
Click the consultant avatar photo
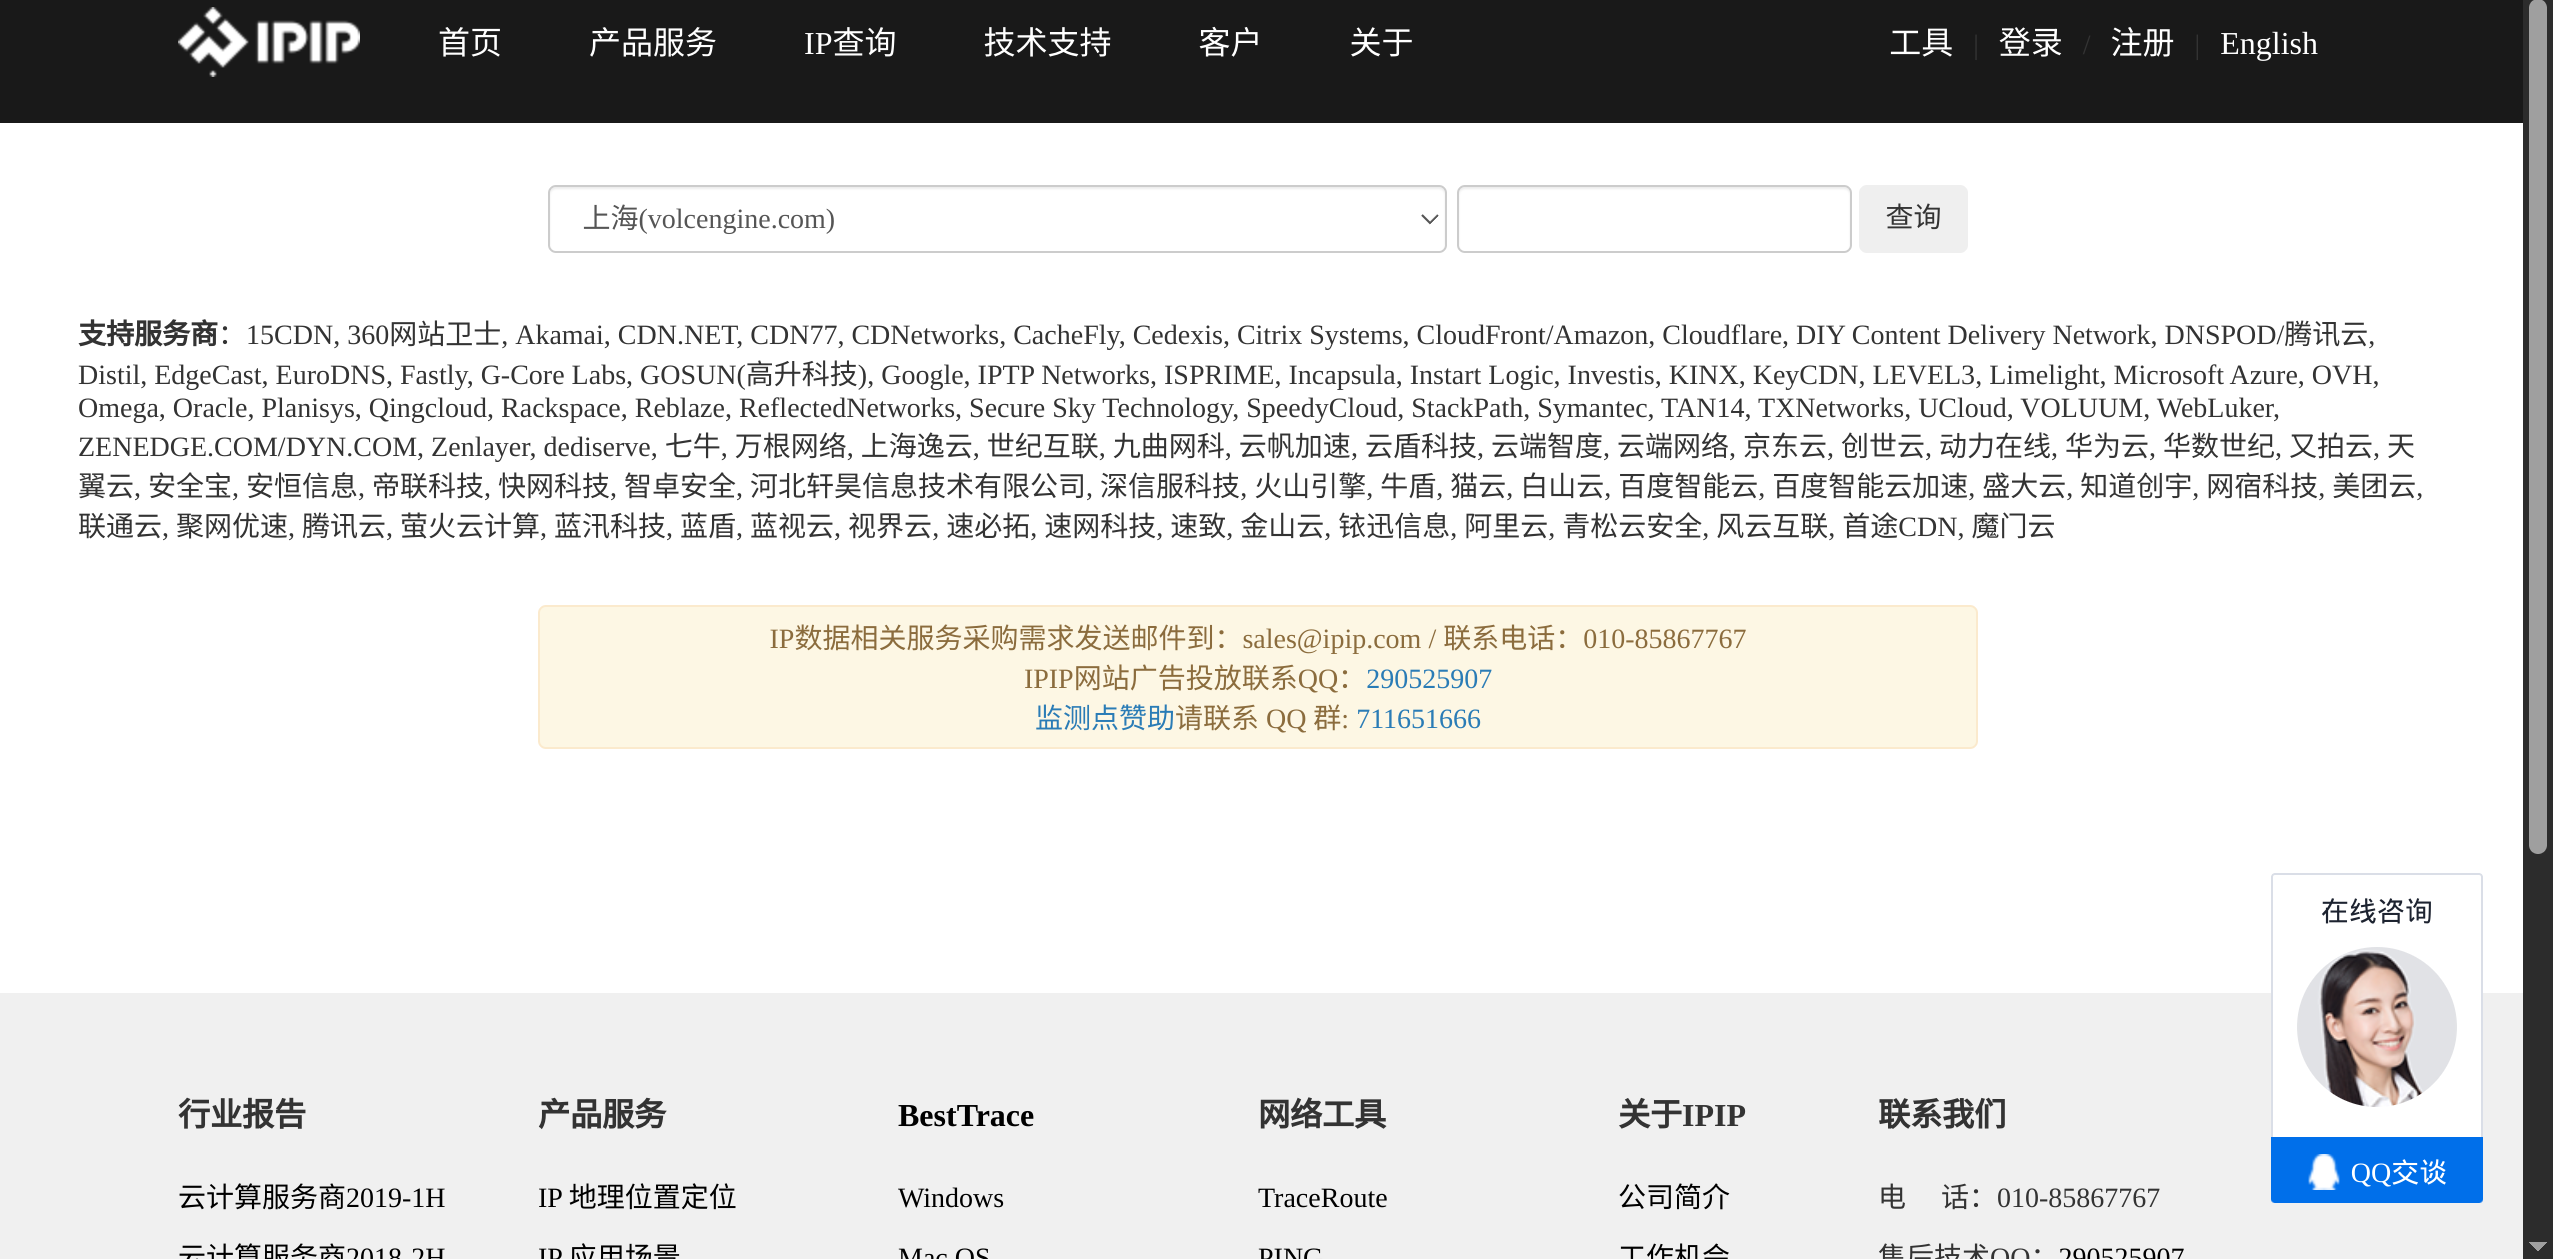click(2376, 1027)
